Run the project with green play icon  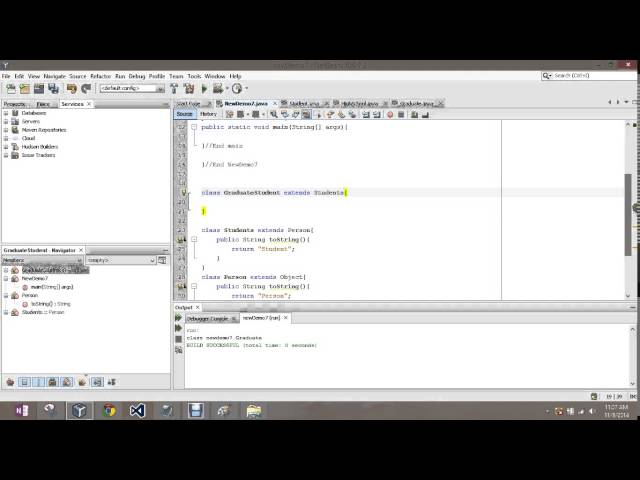(x=204, y=89)
